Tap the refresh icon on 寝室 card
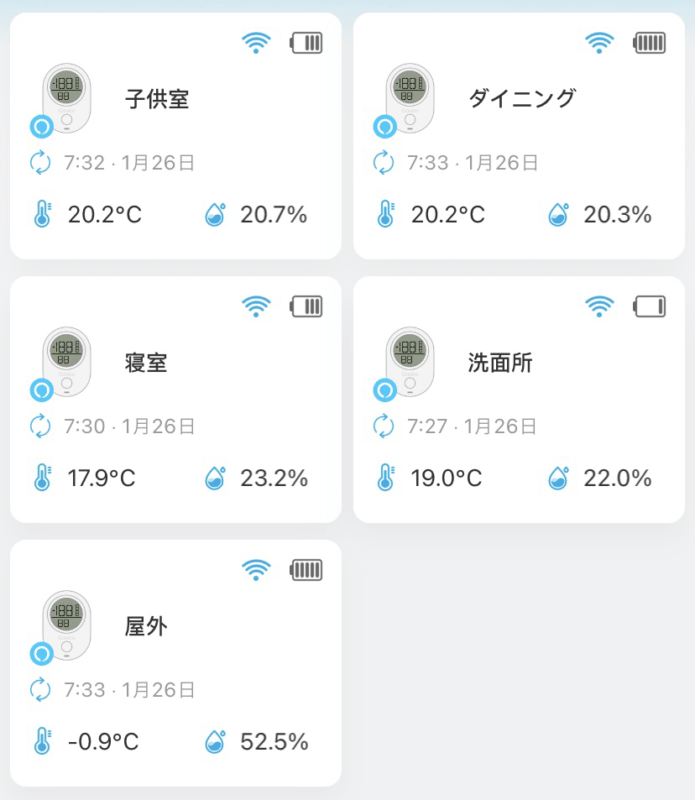Image resolution: width=695 pixels, height=800 pixels. [40, 427]
